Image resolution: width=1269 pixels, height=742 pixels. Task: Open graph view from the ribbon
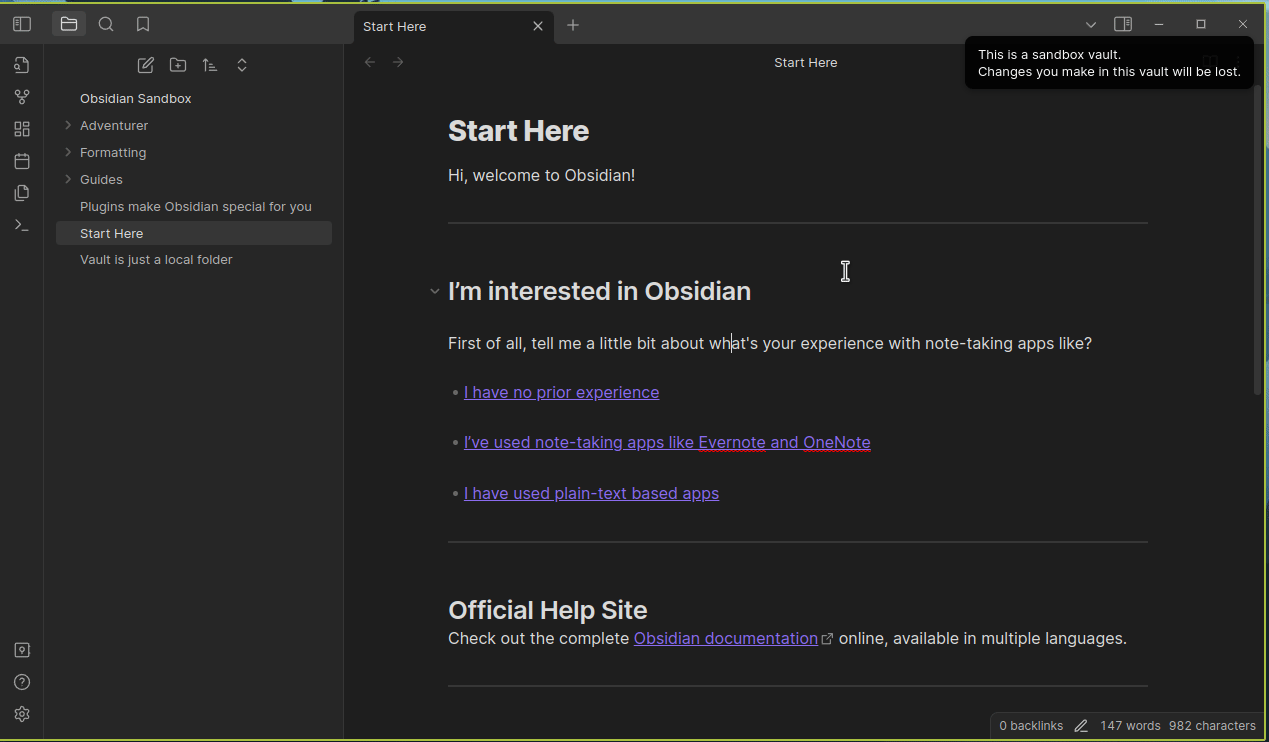(22, 97)
